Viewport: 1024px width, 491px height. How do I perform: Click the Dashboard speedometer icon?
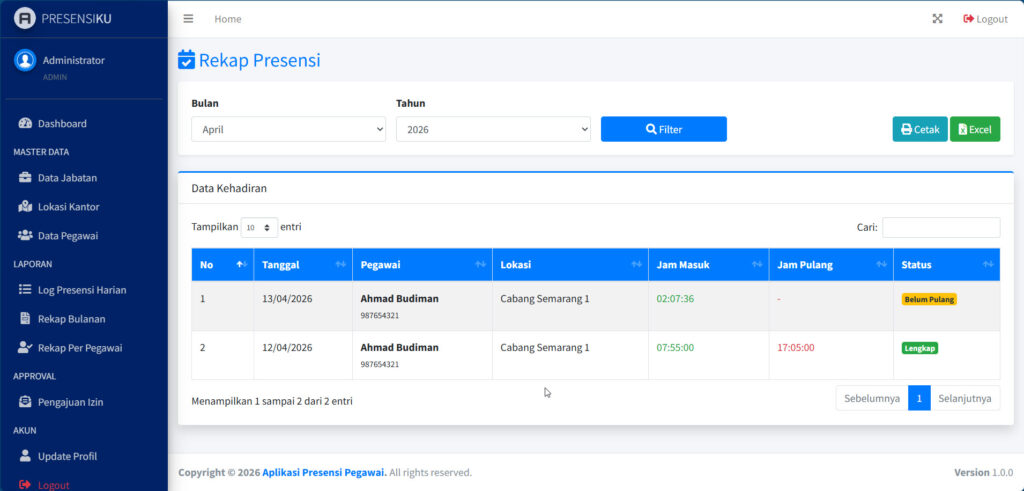click(25, 124)
